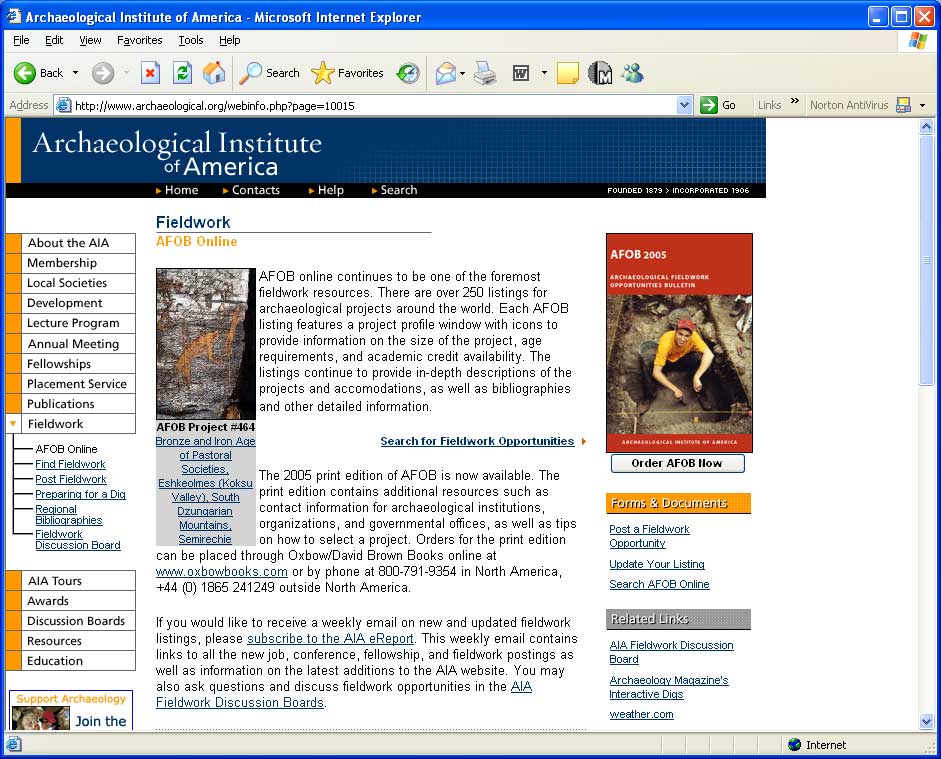This screenshot has width=941, height=759.
Task: Open Placement Service in left navigation
Action: [77, 383]
